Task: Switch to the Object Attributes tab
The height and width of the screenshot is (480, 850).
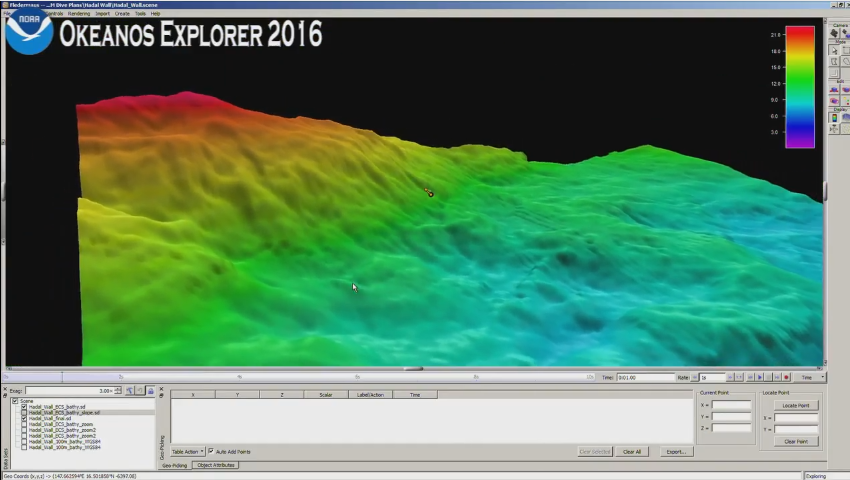Action: [x=216, y=465]
